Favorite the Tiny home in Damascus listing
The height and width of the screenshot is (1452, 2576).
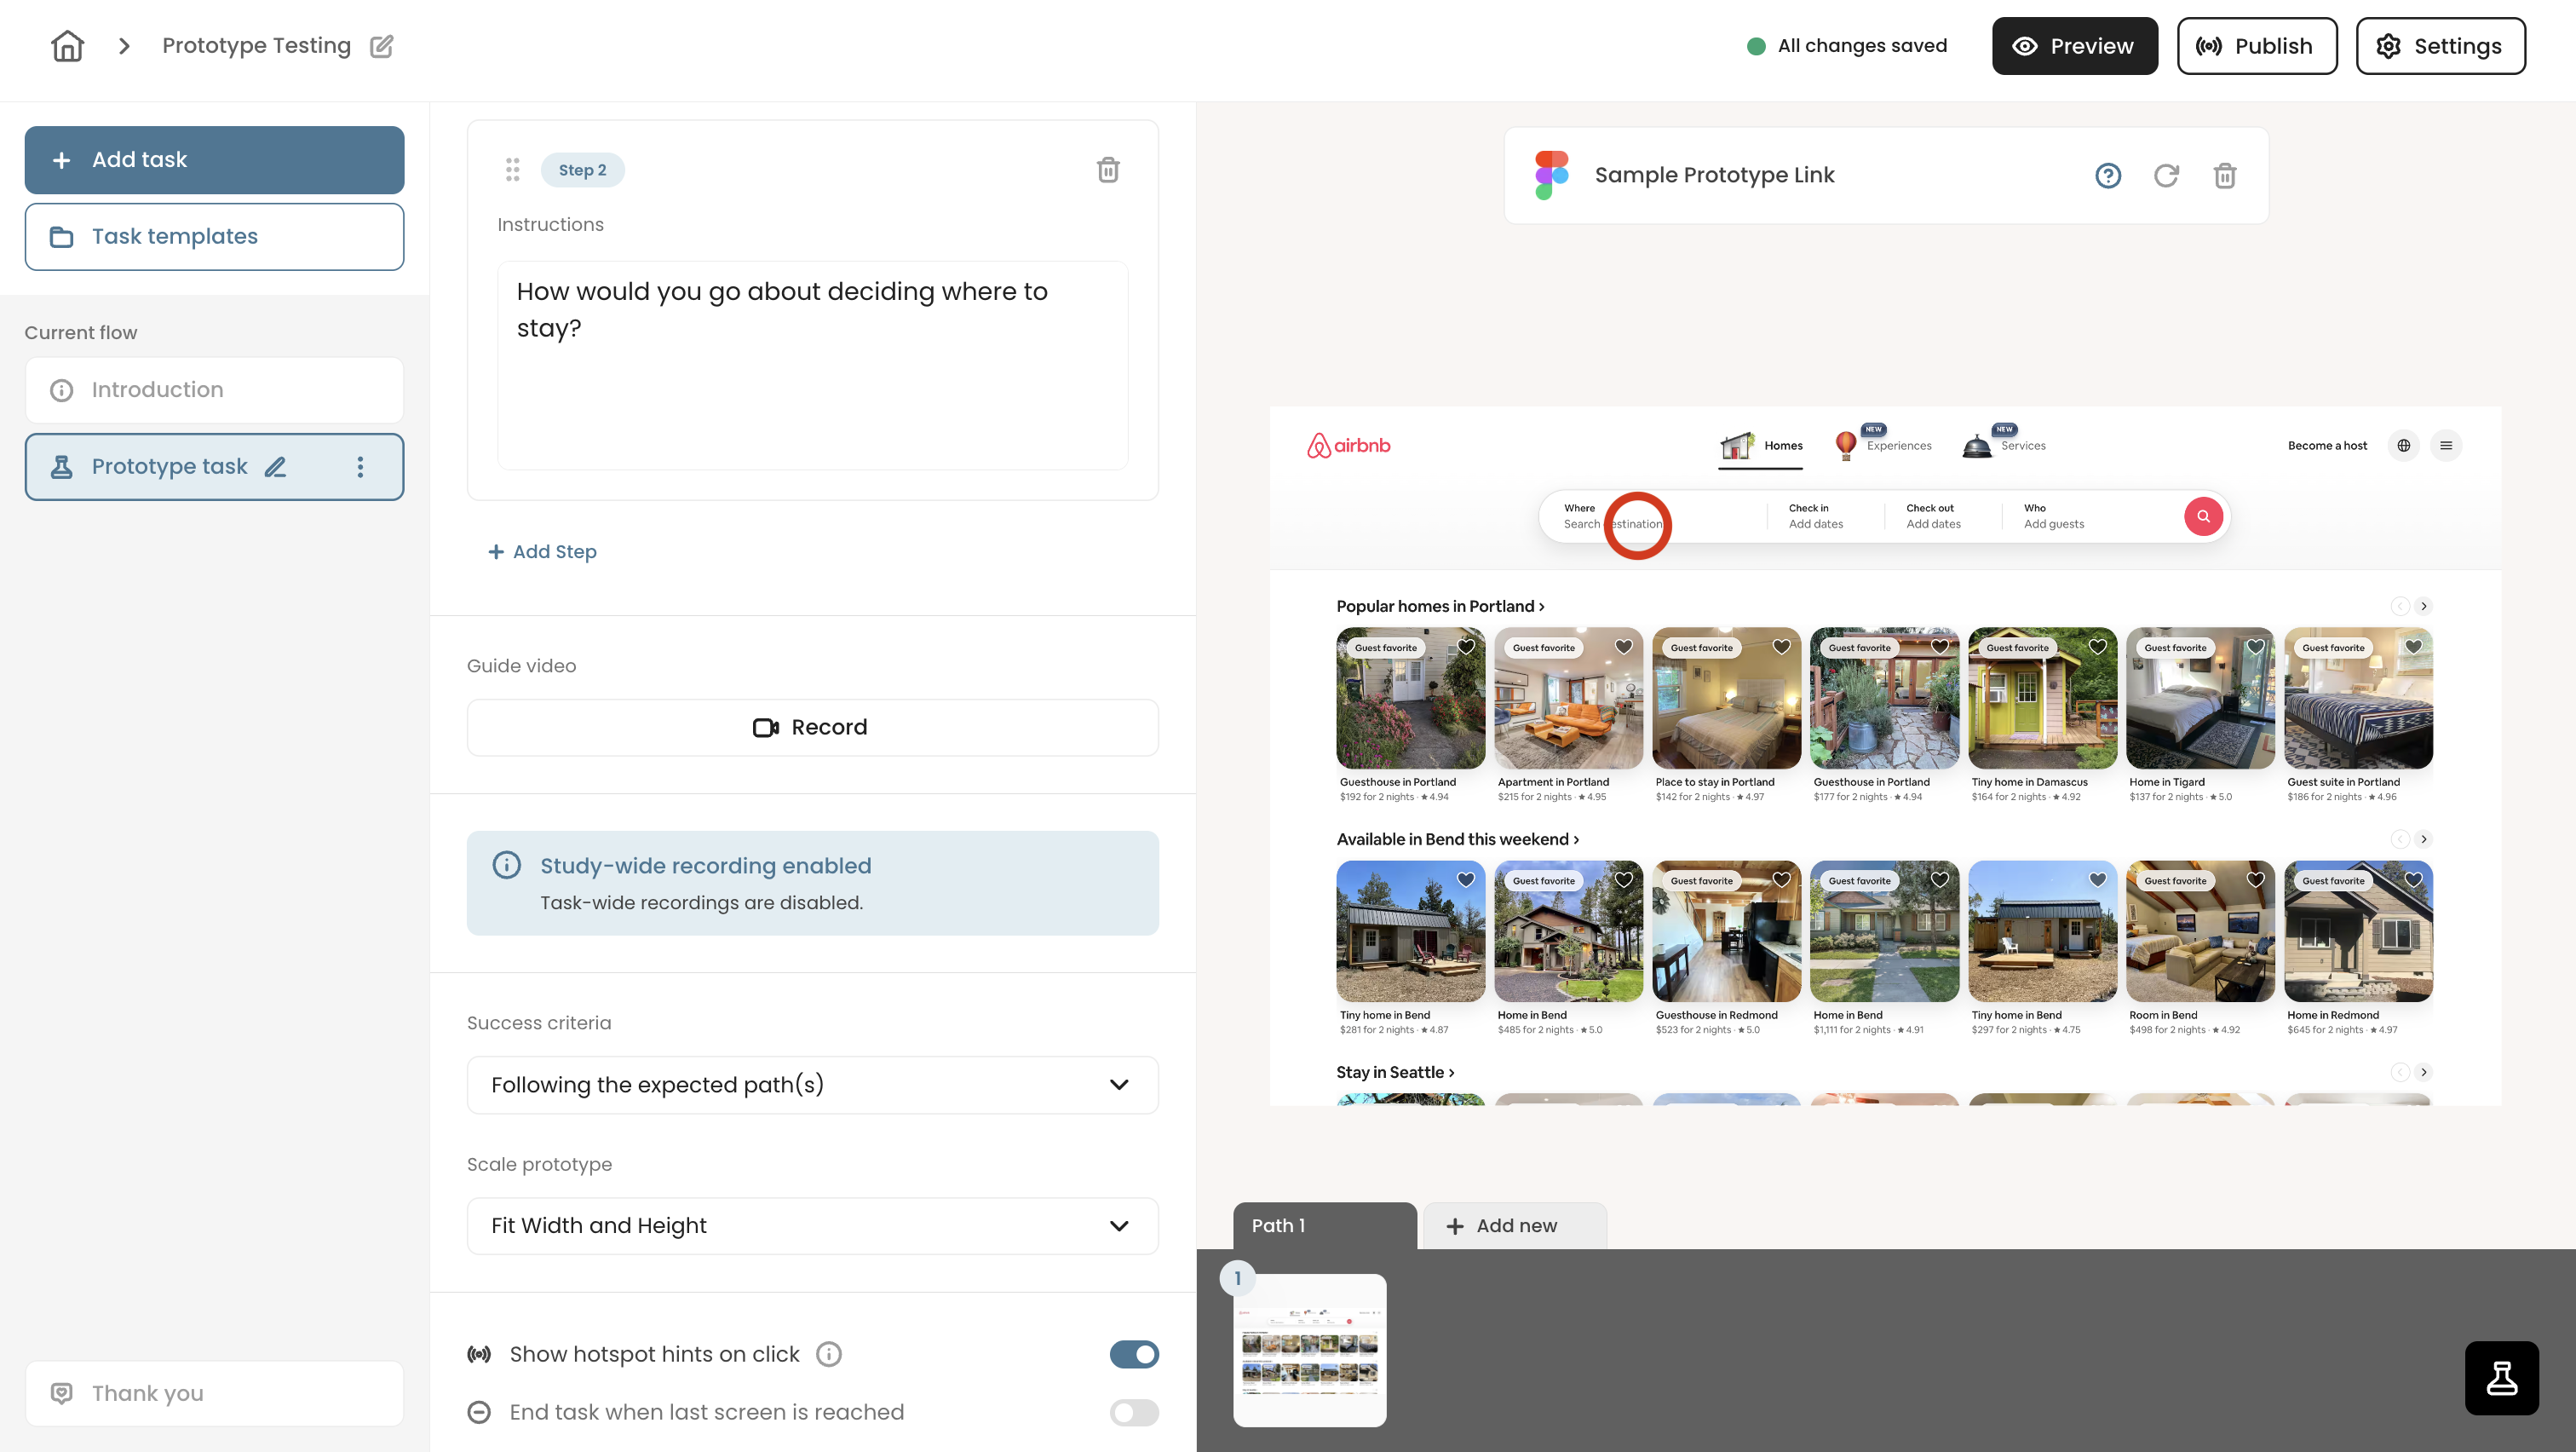pos(2098,647)
